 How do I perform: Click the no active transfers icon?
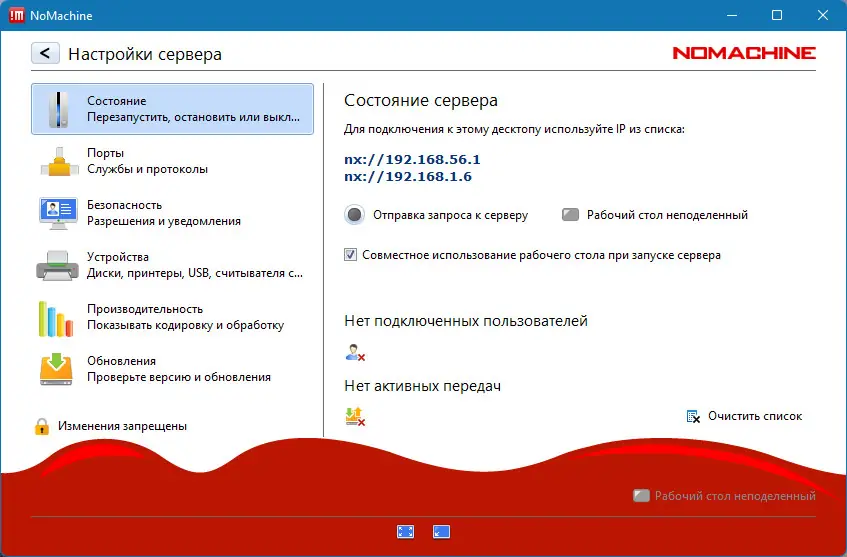pos(355,417)
